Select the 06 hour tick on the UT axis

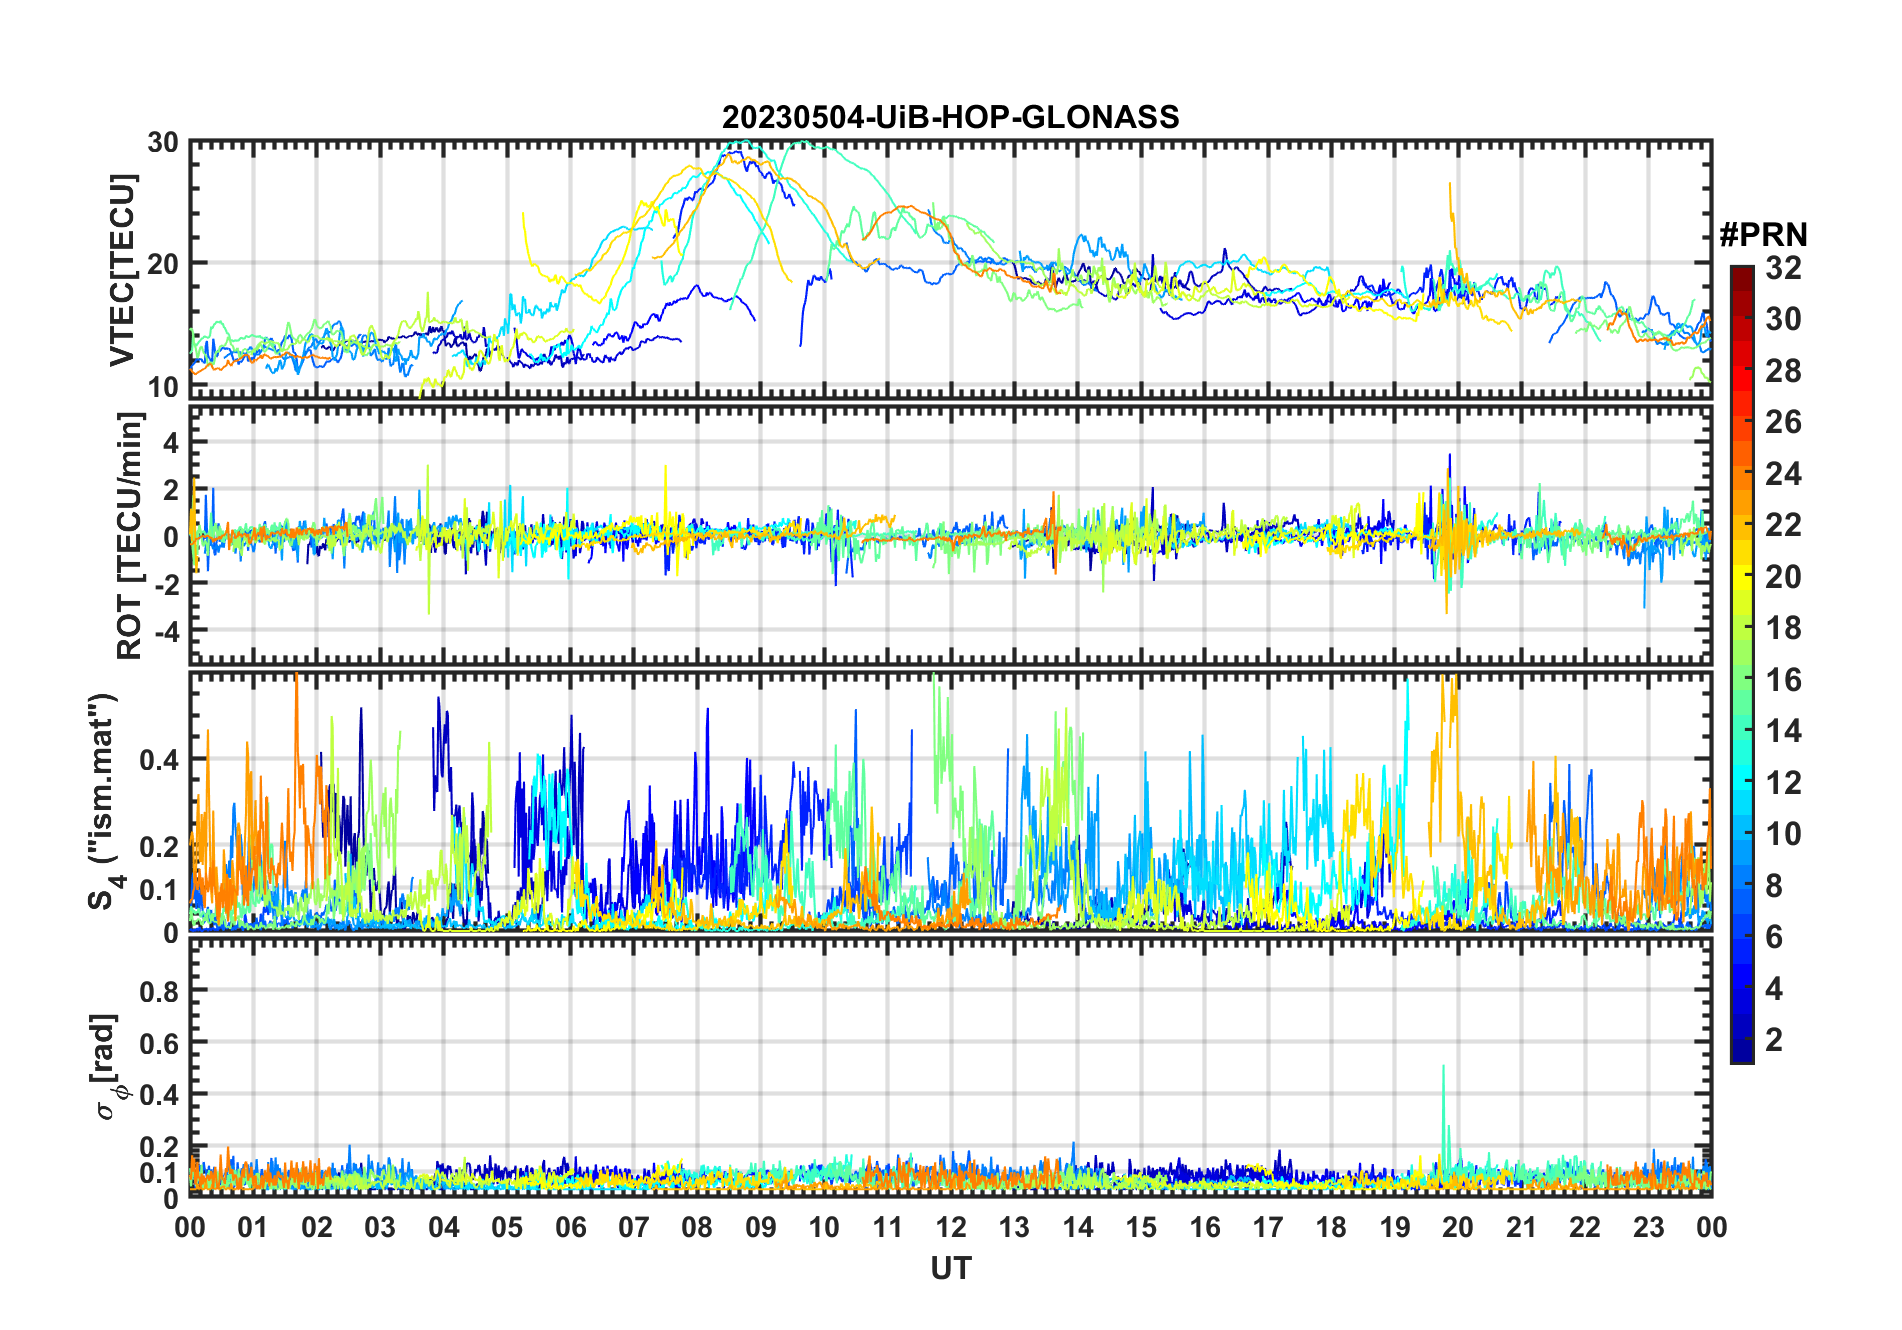tap(571, 1227)
